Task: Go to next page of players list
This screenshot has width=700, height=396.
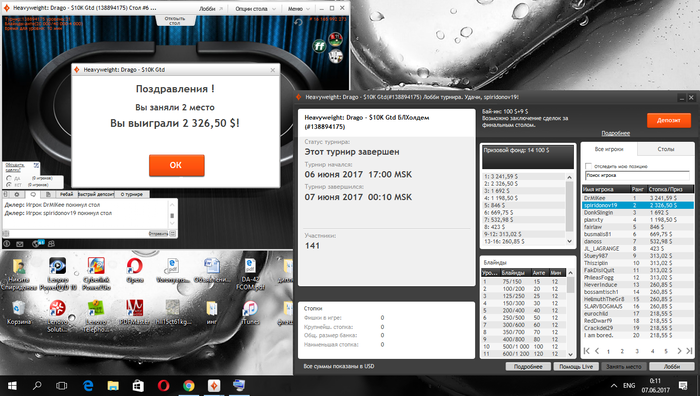Action: 679,351
